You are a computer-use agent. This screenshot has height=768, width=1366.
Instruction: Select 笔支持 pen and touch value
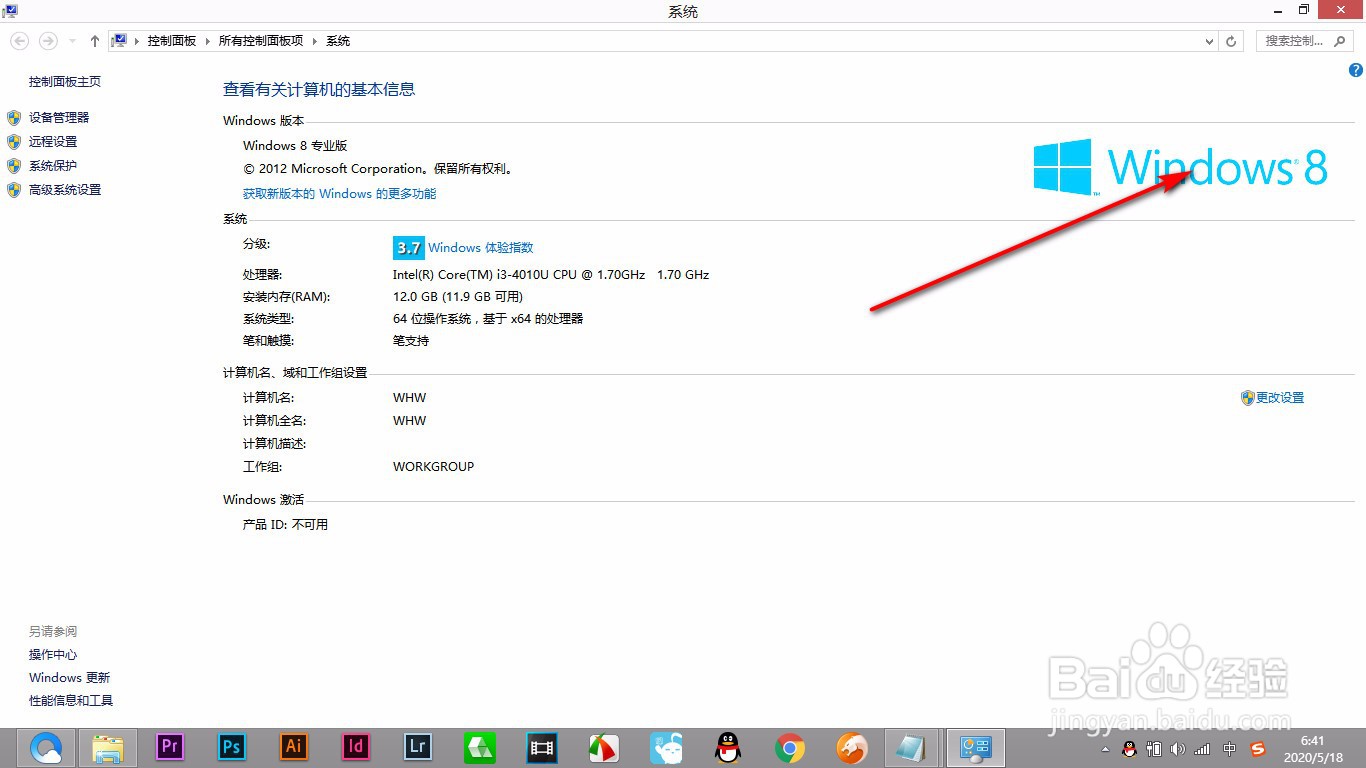click(x=411, y=341)
